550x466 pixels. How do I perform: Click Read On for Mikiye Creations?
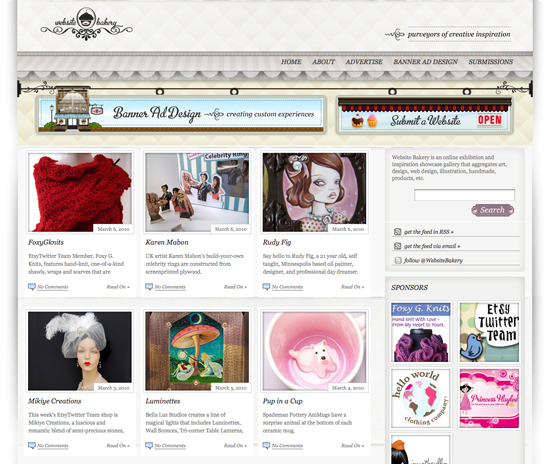(118, 446)
